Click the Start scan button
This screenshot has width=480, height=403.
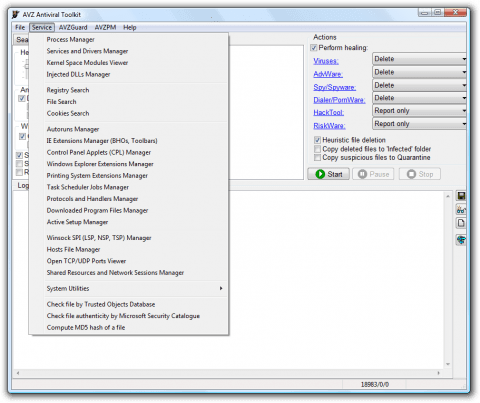click(x=328, y=174)
